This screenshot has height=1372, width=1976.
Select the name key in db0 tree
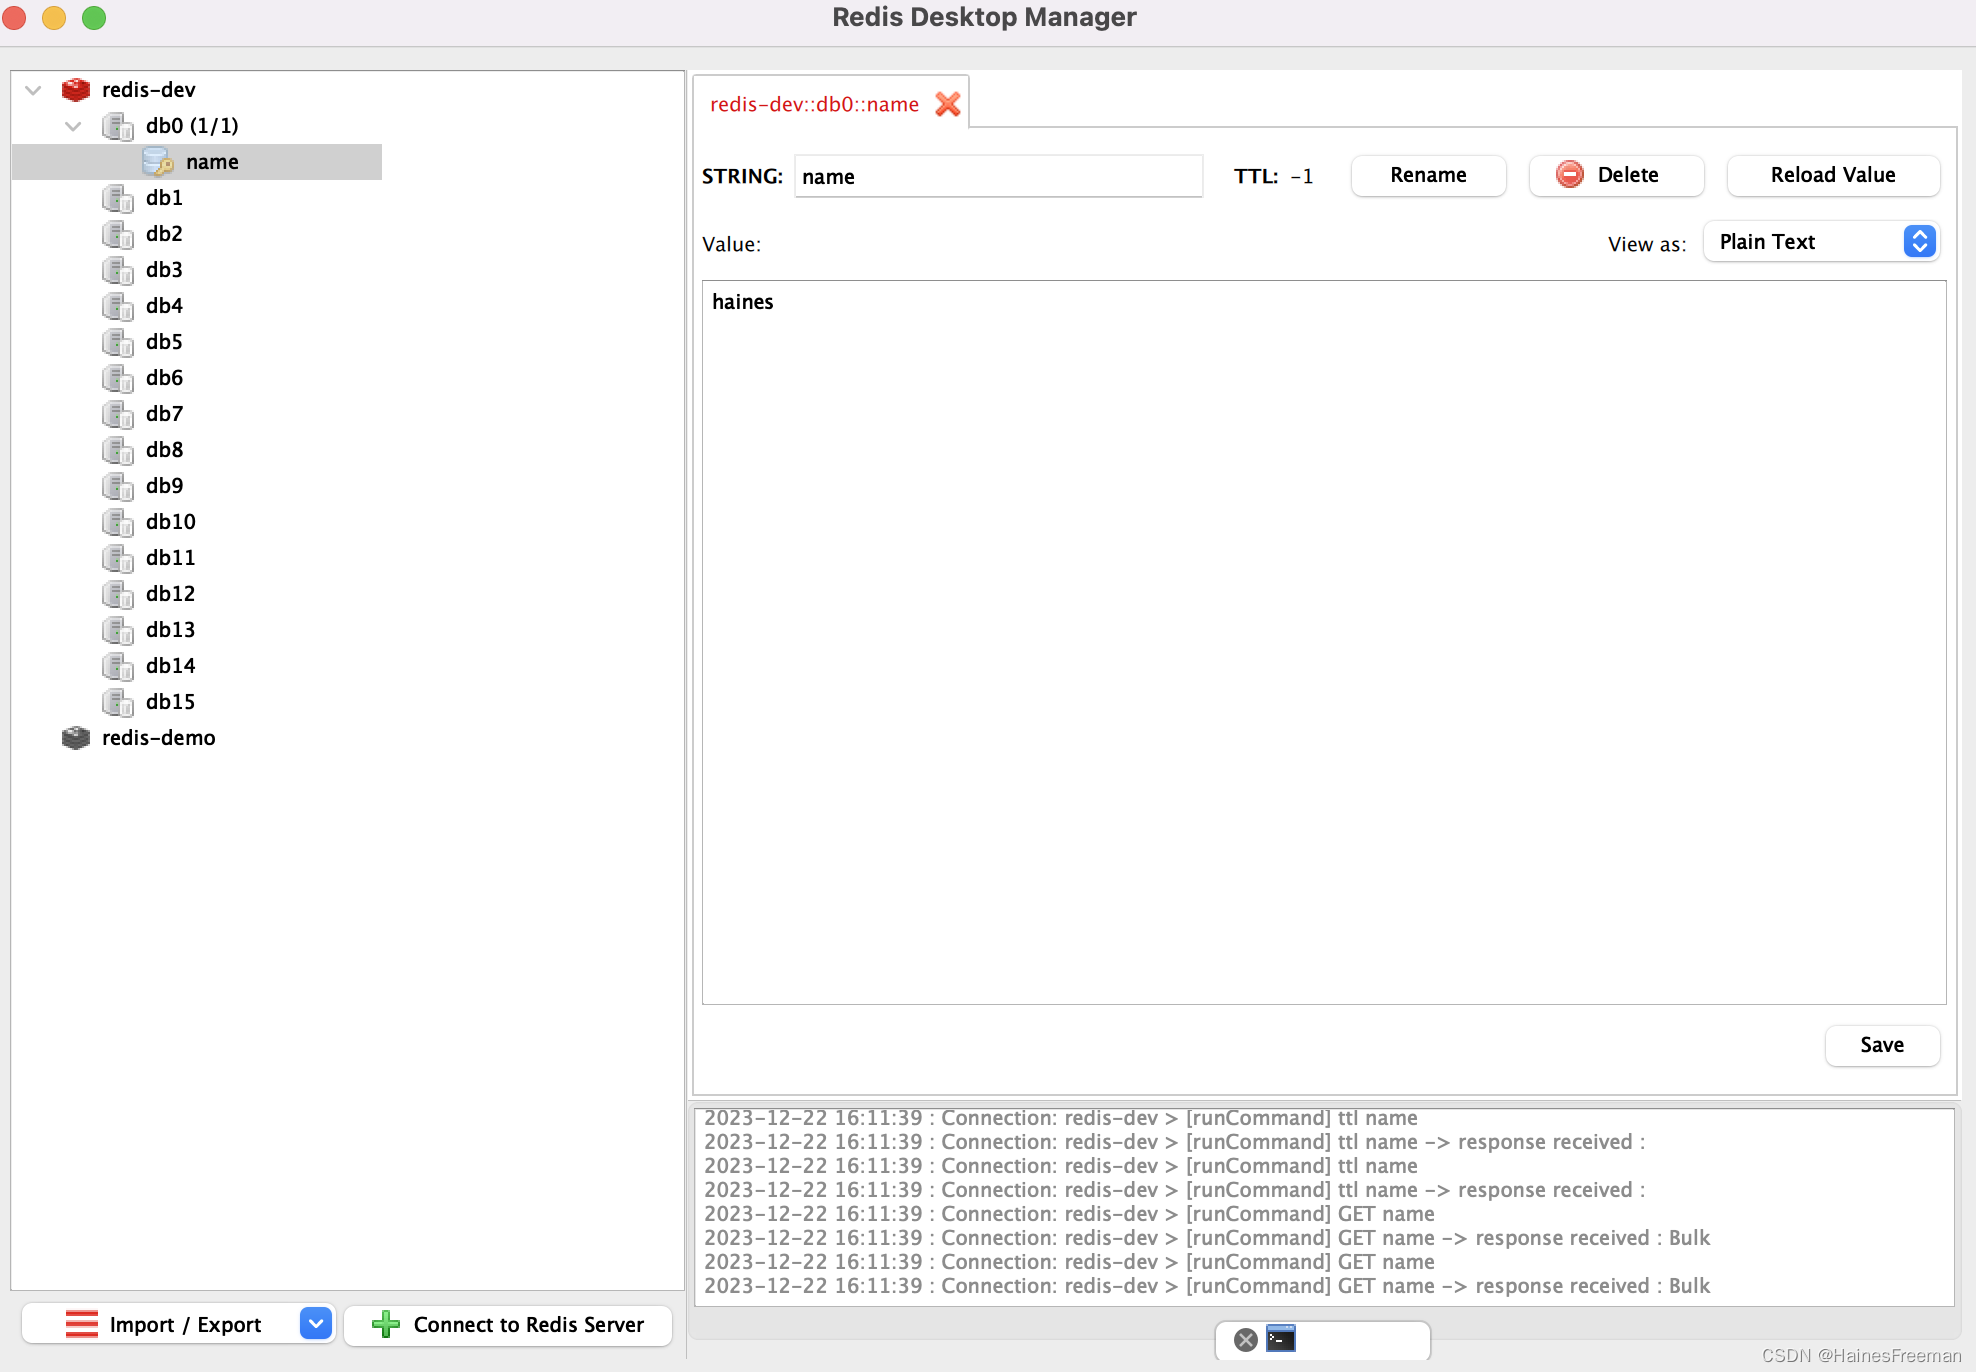click(x=210, y=162)
